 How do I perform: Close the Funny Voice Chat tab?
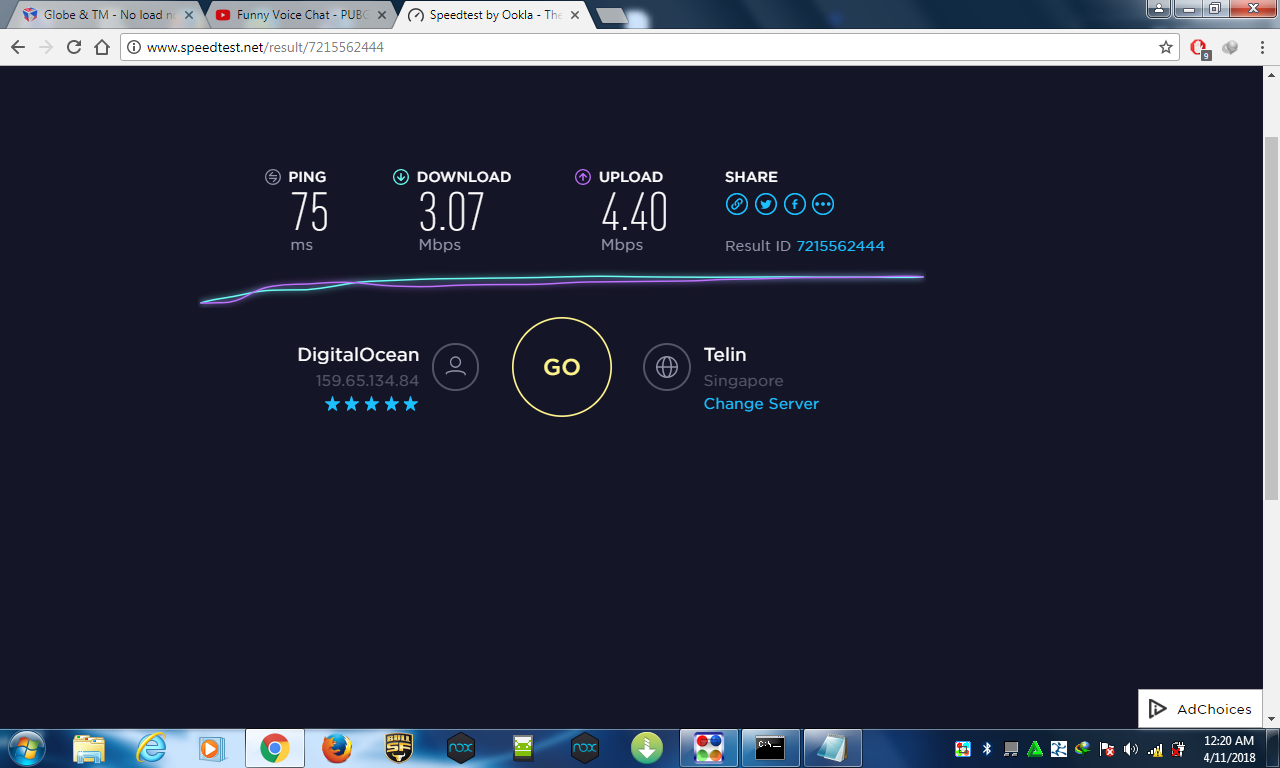[x=381, y=15]
